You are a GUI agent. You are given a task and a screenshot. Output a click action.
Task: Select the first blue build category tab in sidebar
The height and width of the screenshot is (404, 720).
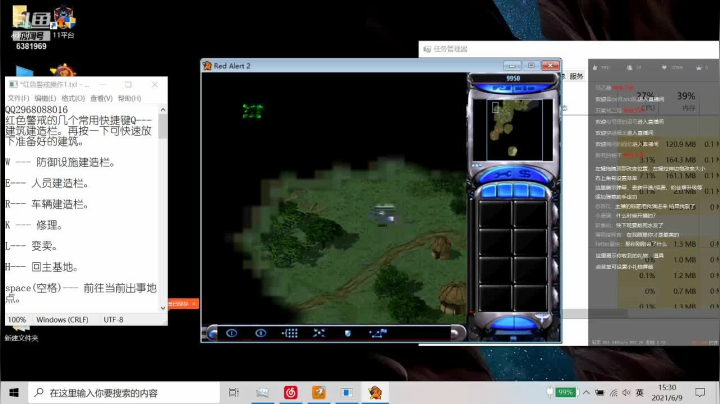489,191
